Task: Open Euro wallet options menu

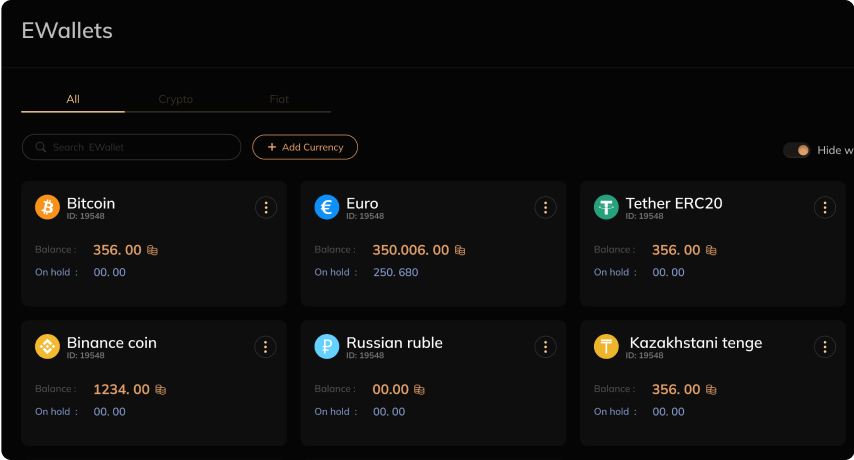Action: click(x=545, y=207)
